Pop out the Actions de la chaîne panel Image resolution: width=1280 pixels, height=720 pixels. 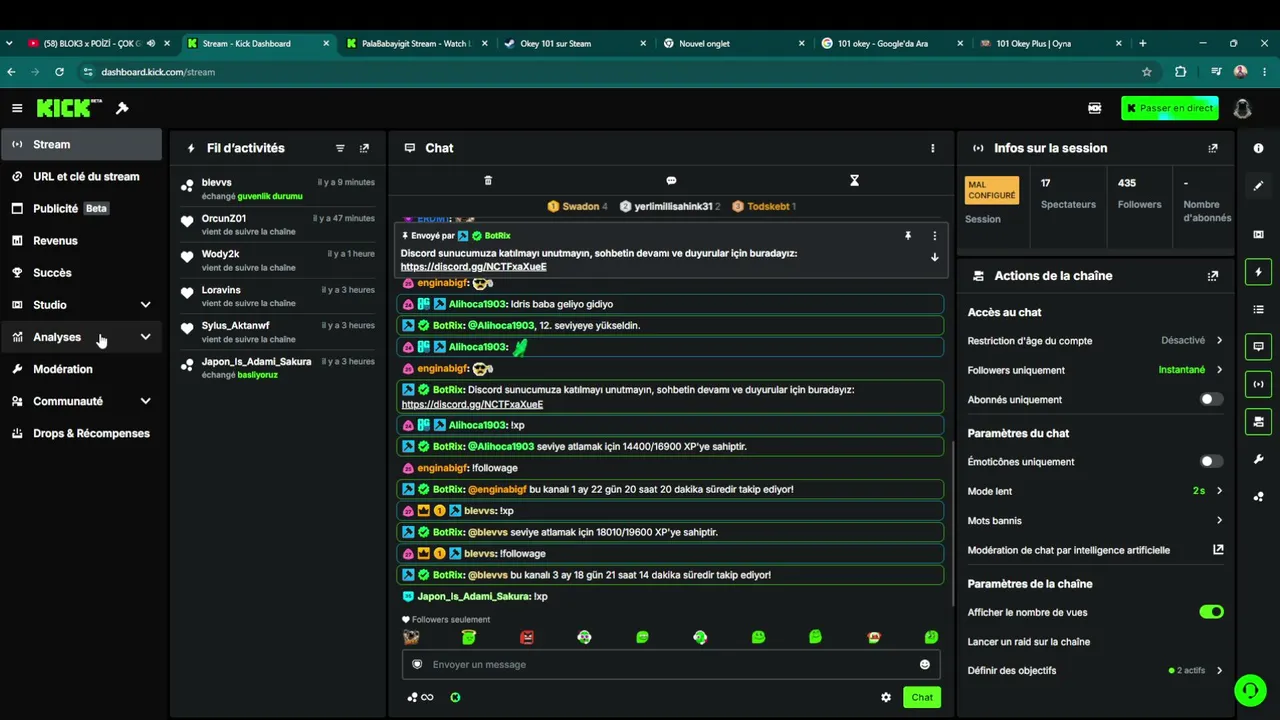pyautogui.click(x=1213, y=276)
